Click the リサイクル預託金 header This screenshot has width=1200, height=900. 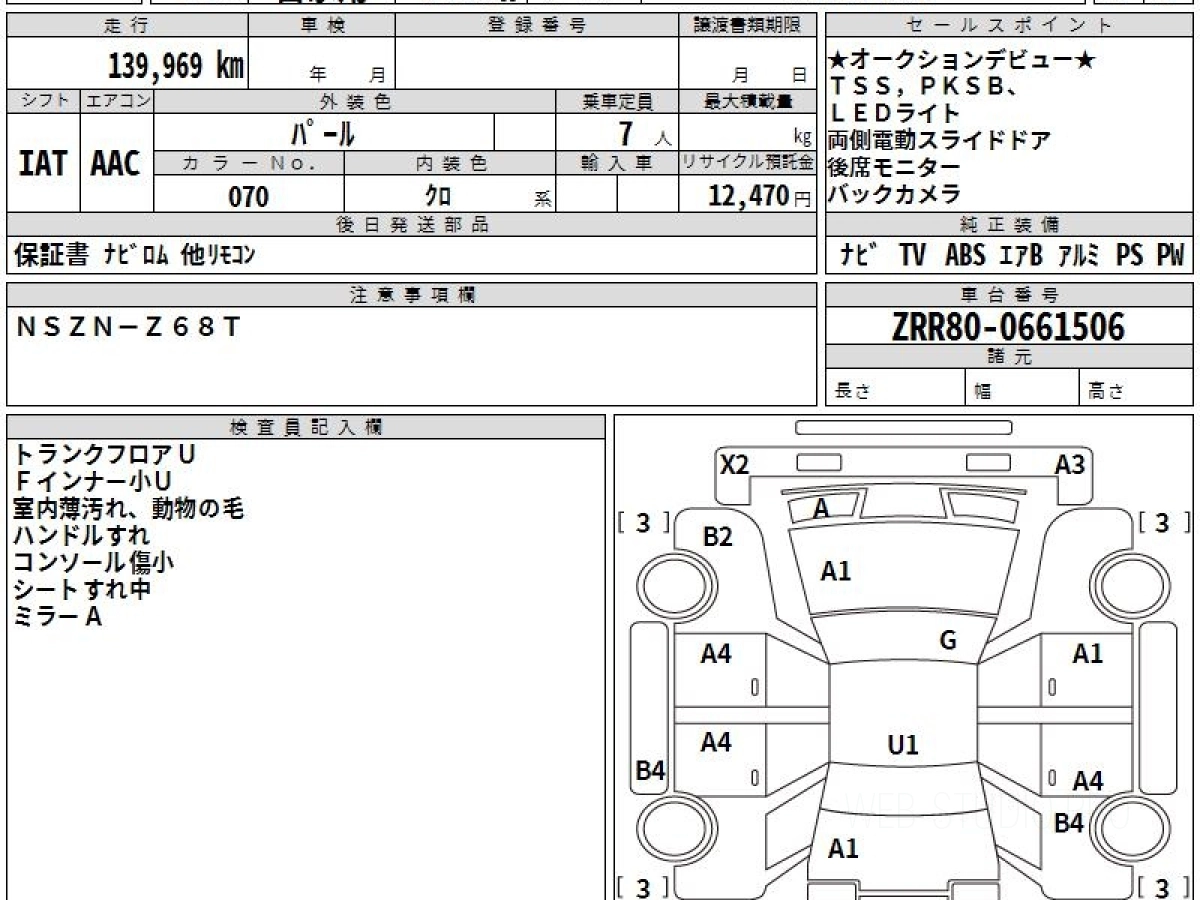(747, 163)
